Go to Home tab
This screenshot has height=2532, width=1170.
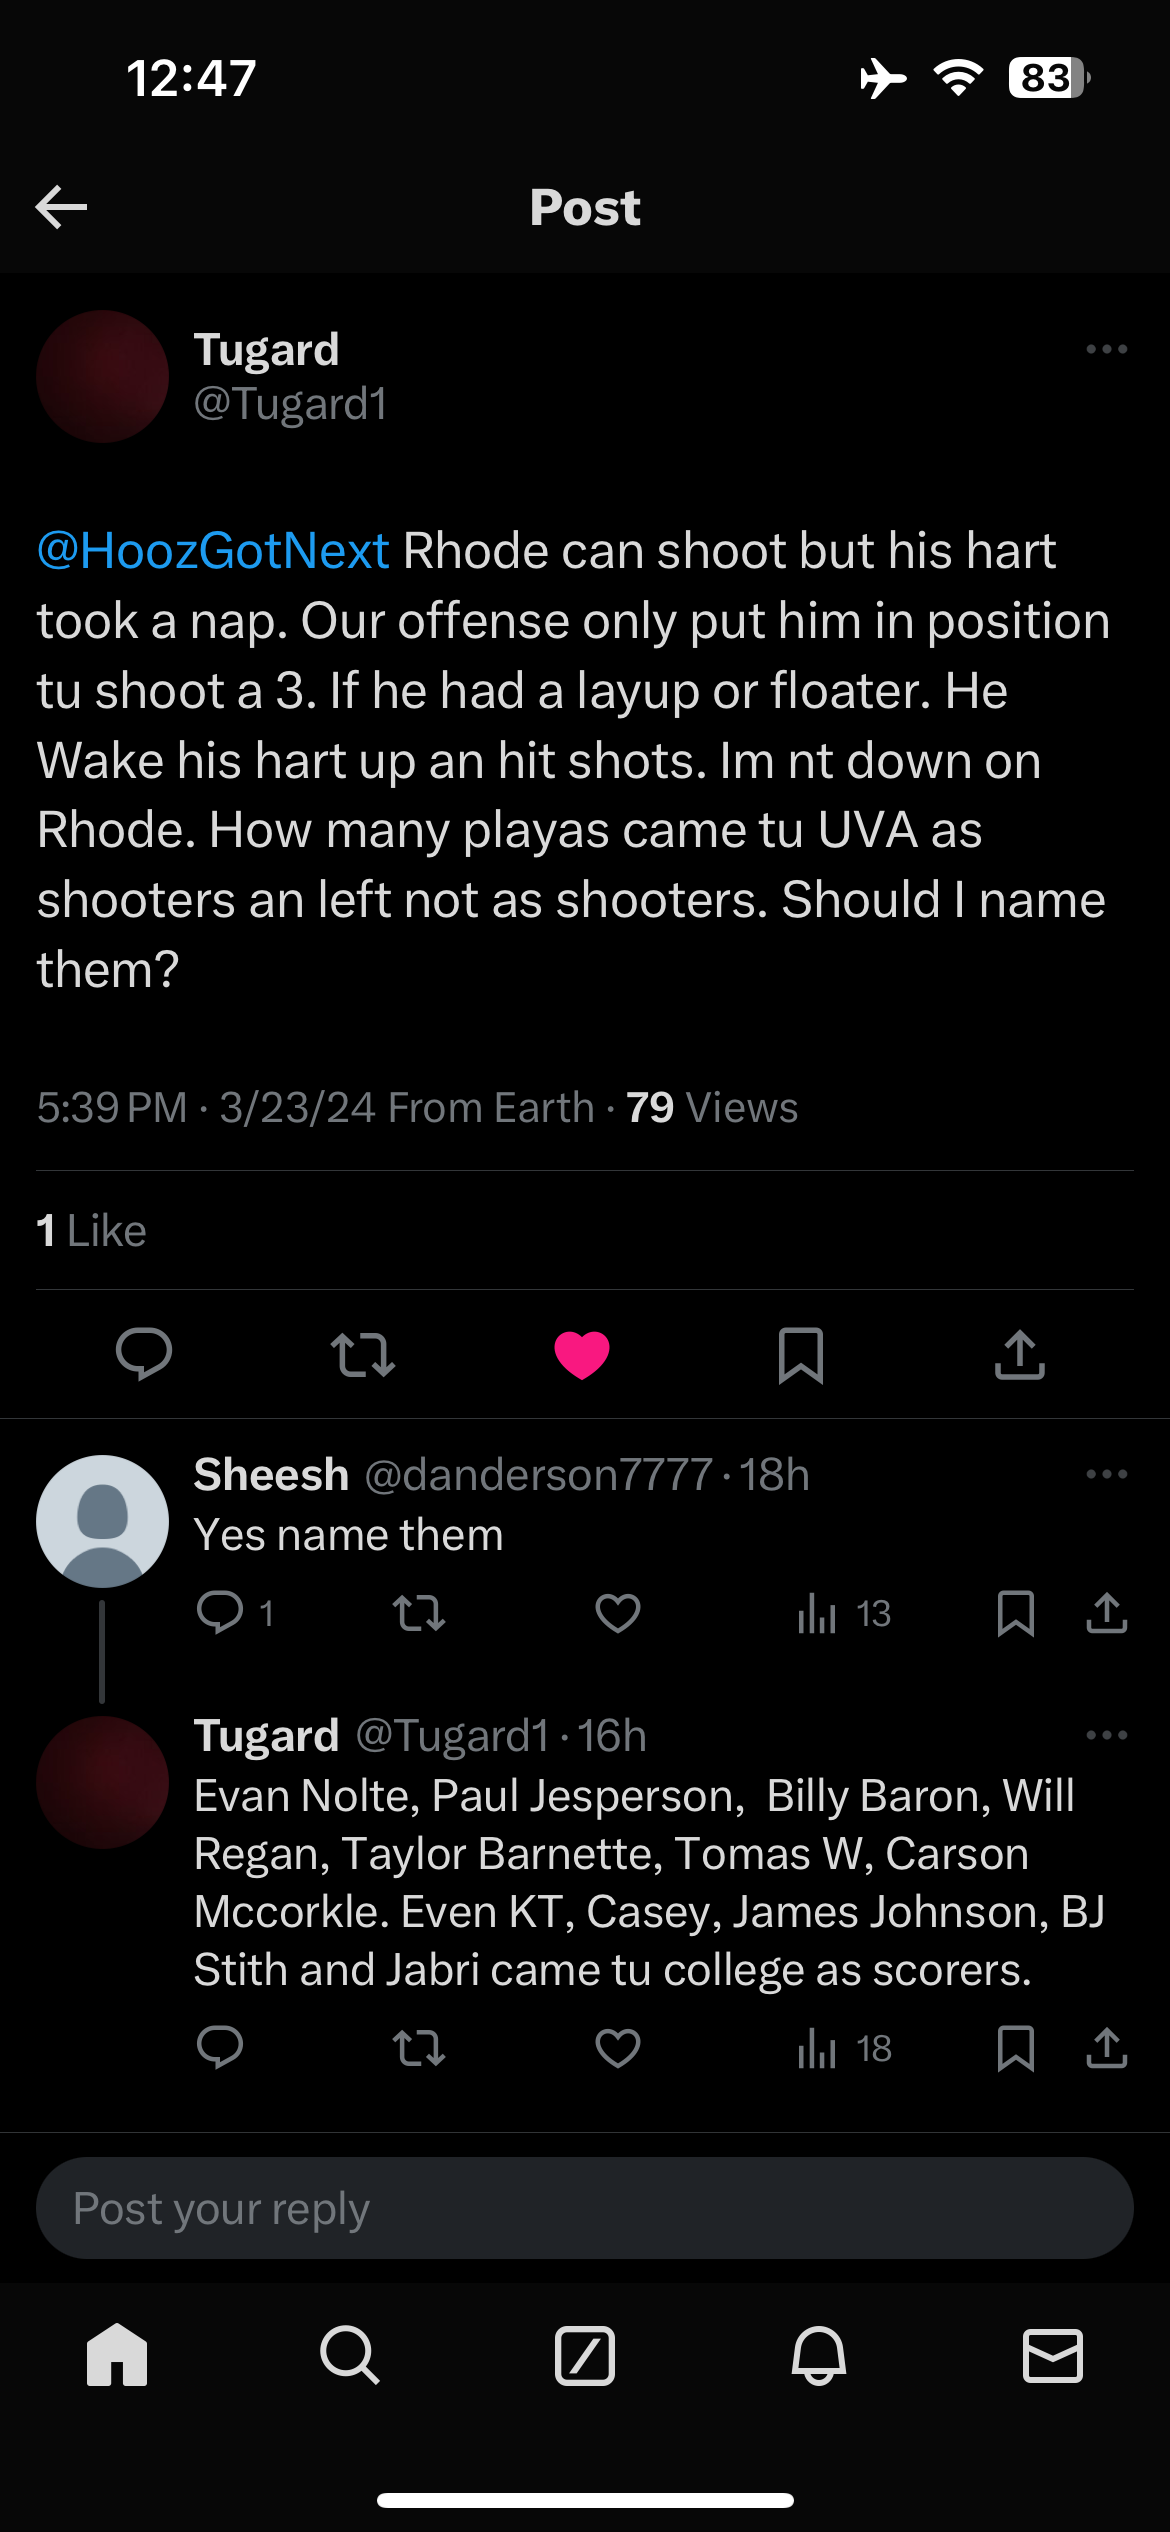pyautogui.click(x=117, y=2355)
